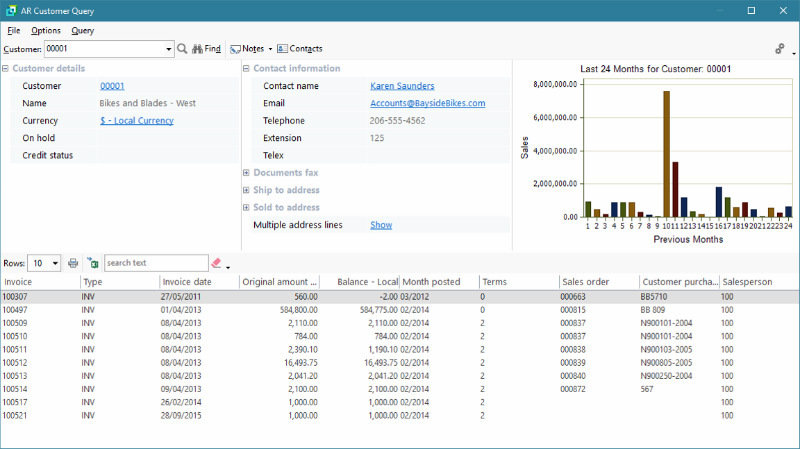
Task: Select invoice row 100509
Action: [x=400, y=323]
